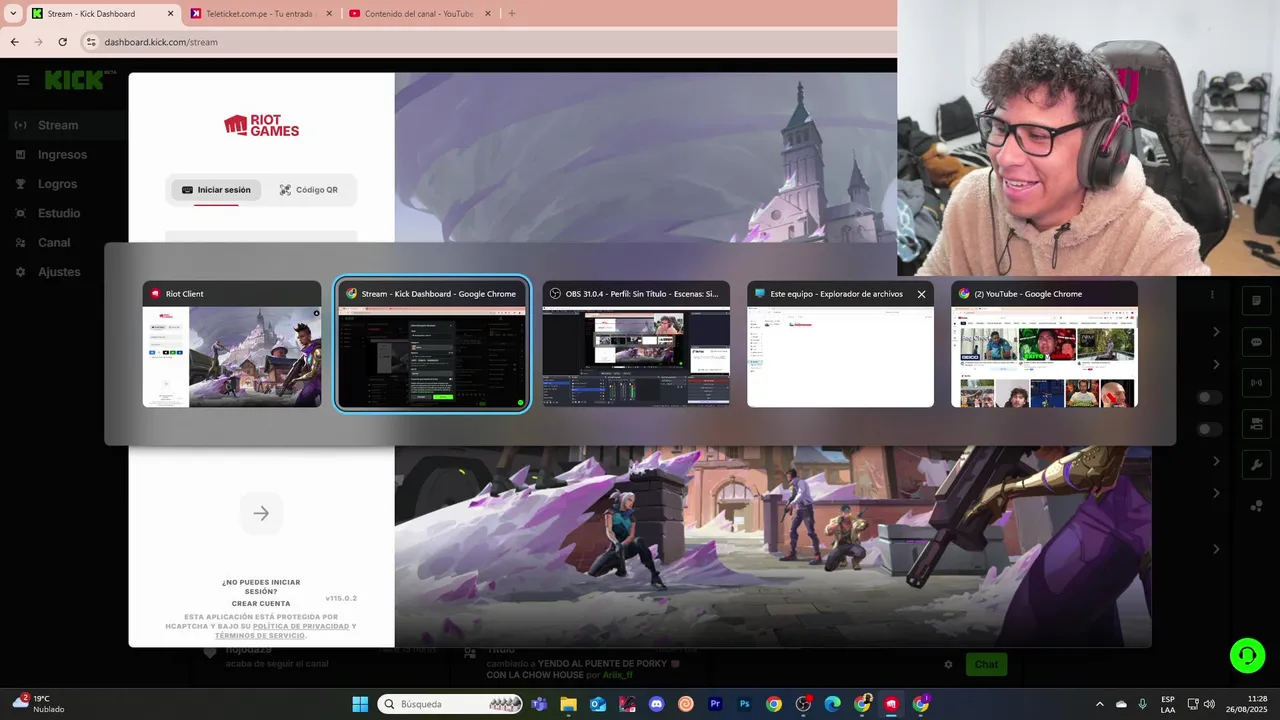This screenshot has height=720, width=1280.
Task: Close the Este equipo window from switcher
Action: point(921,294)
